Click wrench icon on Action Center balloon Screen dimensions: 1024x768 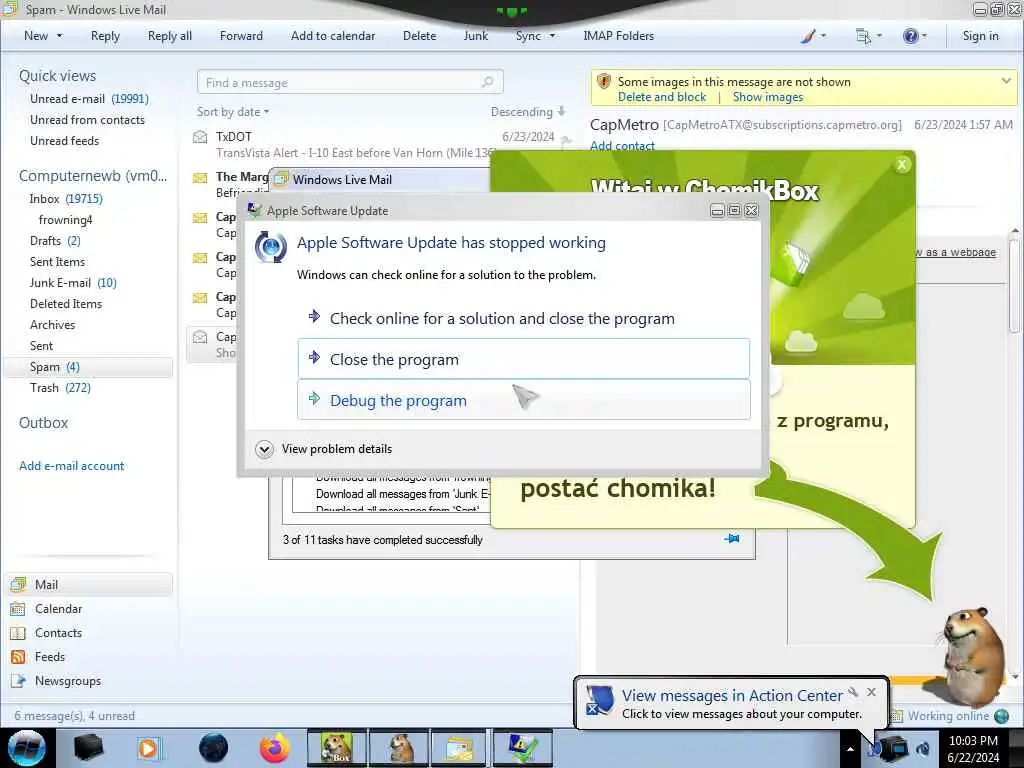(x=853, y=692)
